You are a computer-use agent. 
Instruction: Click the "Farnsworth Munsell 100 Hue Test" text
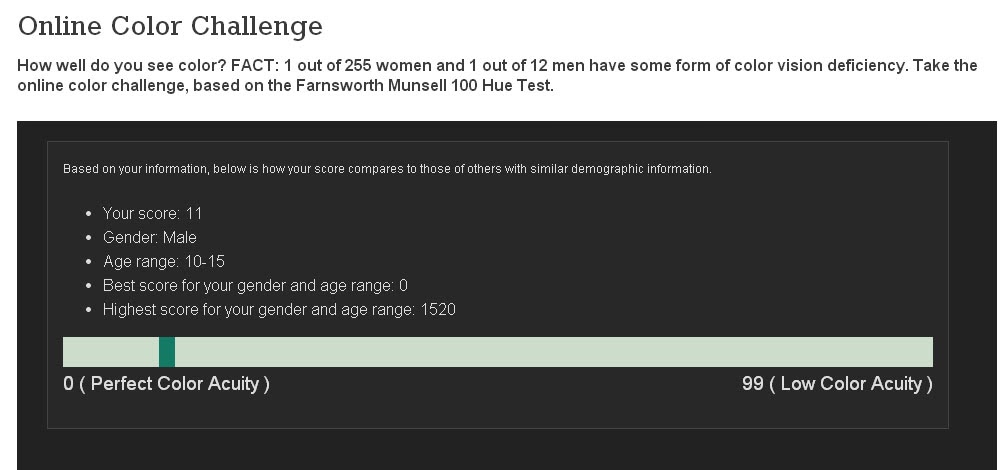[x=424, y=85]
